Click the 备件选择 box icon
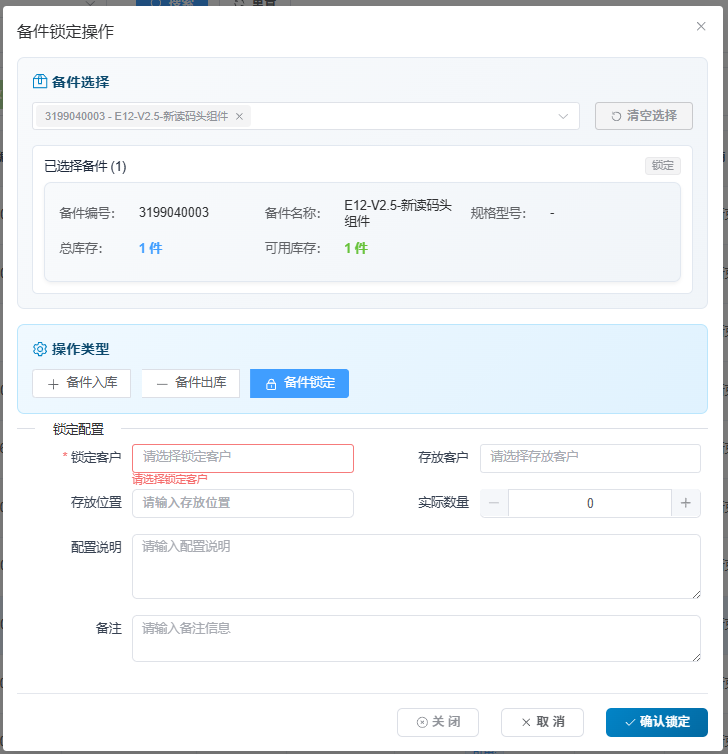The width and height of the screenshot is (728, 754). coord(40,82)
